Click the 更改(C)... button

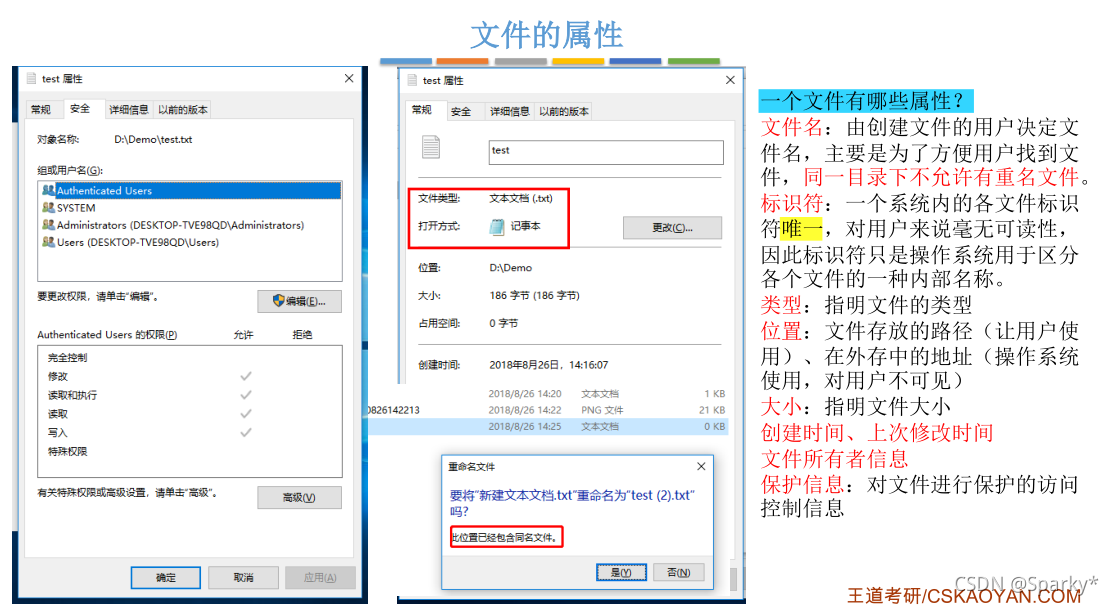tap(672, 228)
